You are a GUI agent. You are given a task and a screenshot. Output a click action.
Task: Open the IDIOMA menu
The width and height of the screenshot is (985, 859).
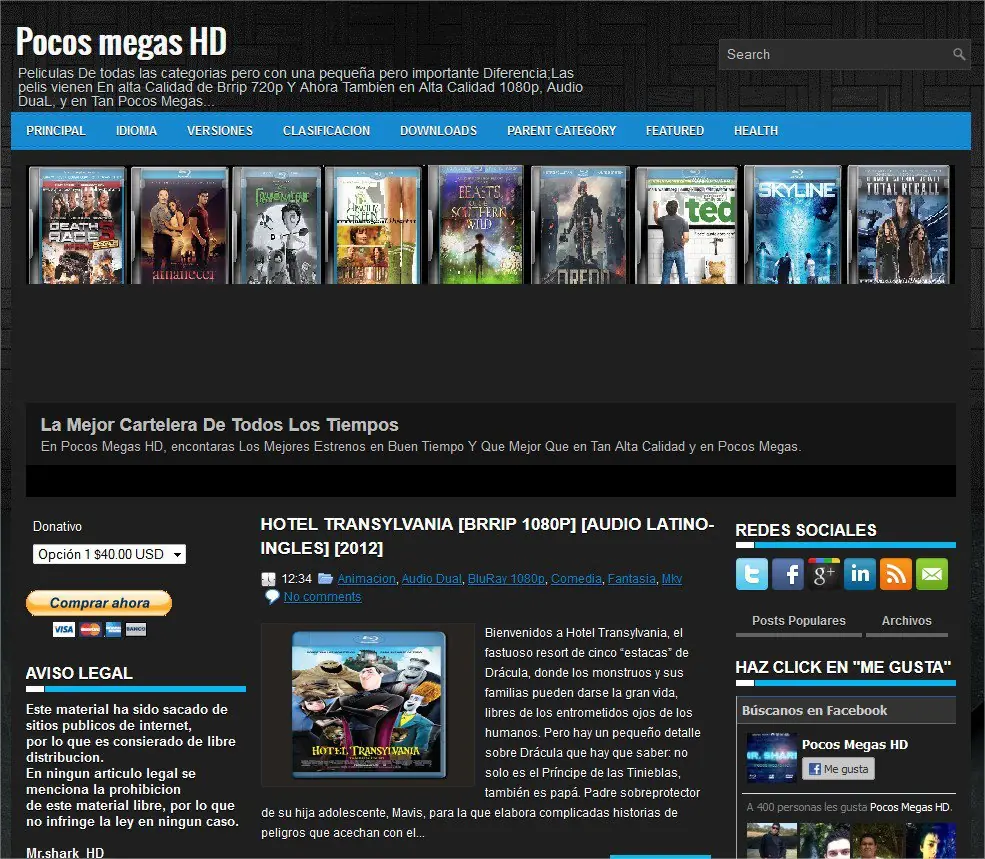pos(136,131)
